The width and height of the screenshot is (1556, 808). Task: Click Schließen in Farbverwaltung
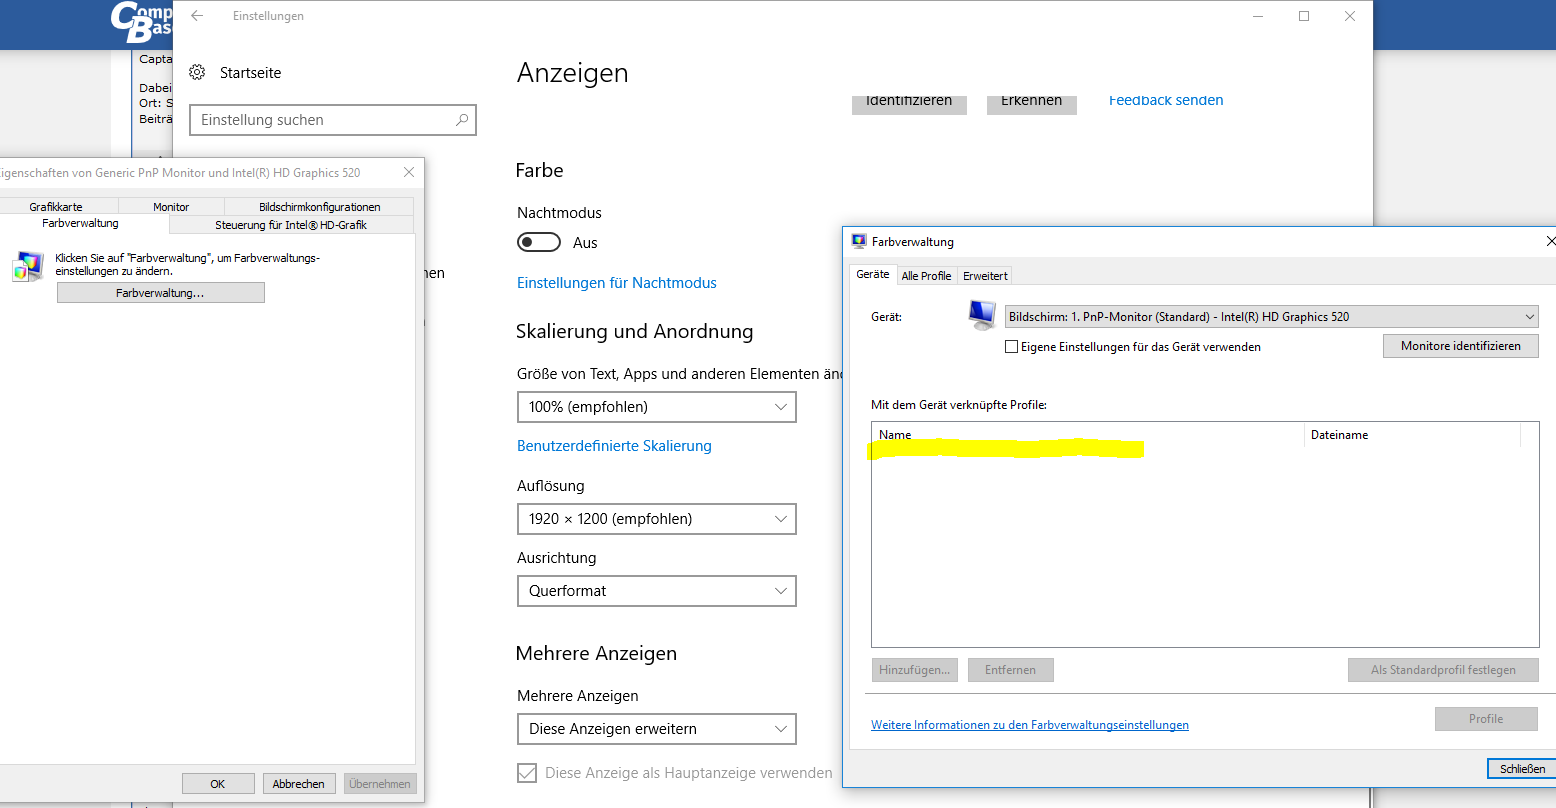[x=1522, y=769]
